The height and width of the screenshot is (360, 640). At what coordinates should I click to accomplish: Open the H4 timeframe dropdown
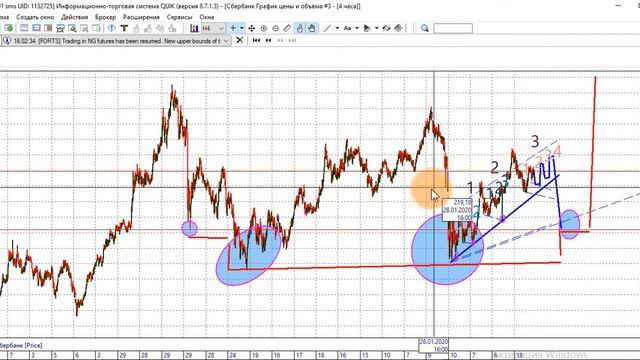(x=213, y=28)
